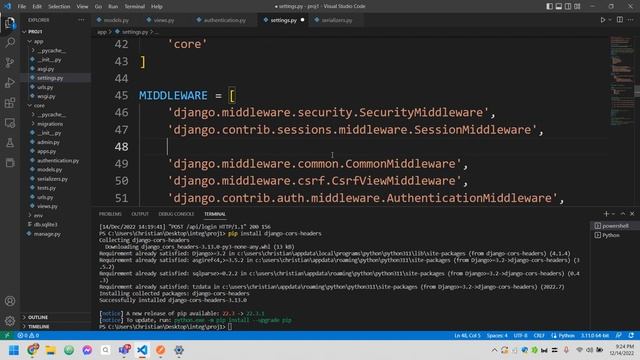Open the Accounts menu icon

click(10, 301)
